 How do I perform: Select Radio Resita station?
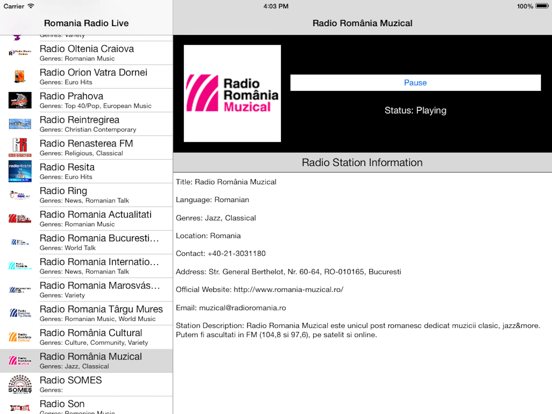(x=86, y=171)
